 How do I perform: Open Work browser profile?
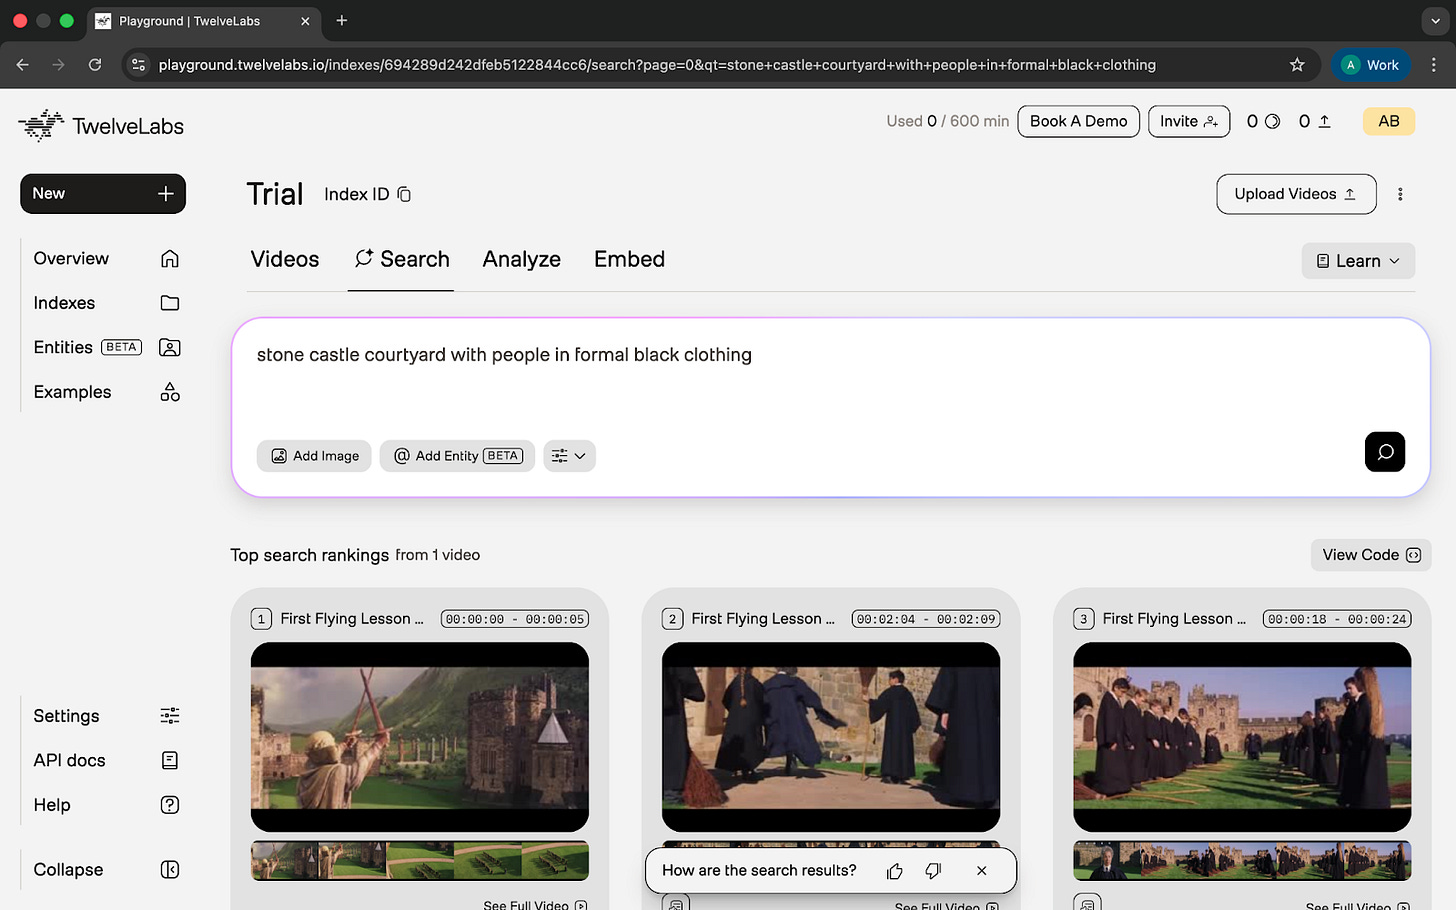1370,65
